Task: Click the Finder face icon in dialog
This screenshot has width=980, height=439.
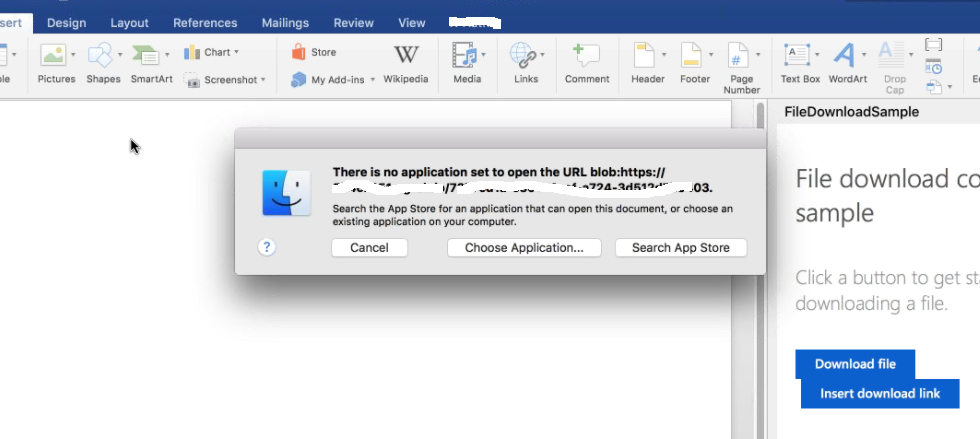Action: point(286,193)
